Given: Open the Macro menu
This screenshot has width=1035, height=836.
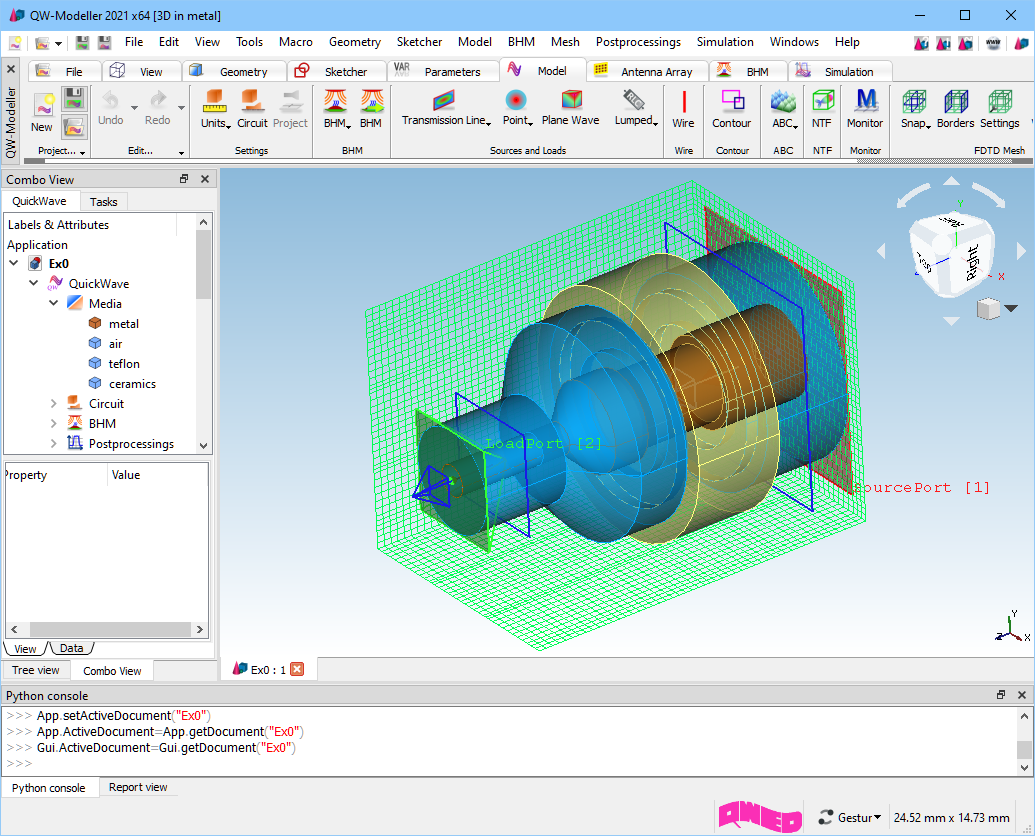Looking at the screenshot, I should [296, 42].
